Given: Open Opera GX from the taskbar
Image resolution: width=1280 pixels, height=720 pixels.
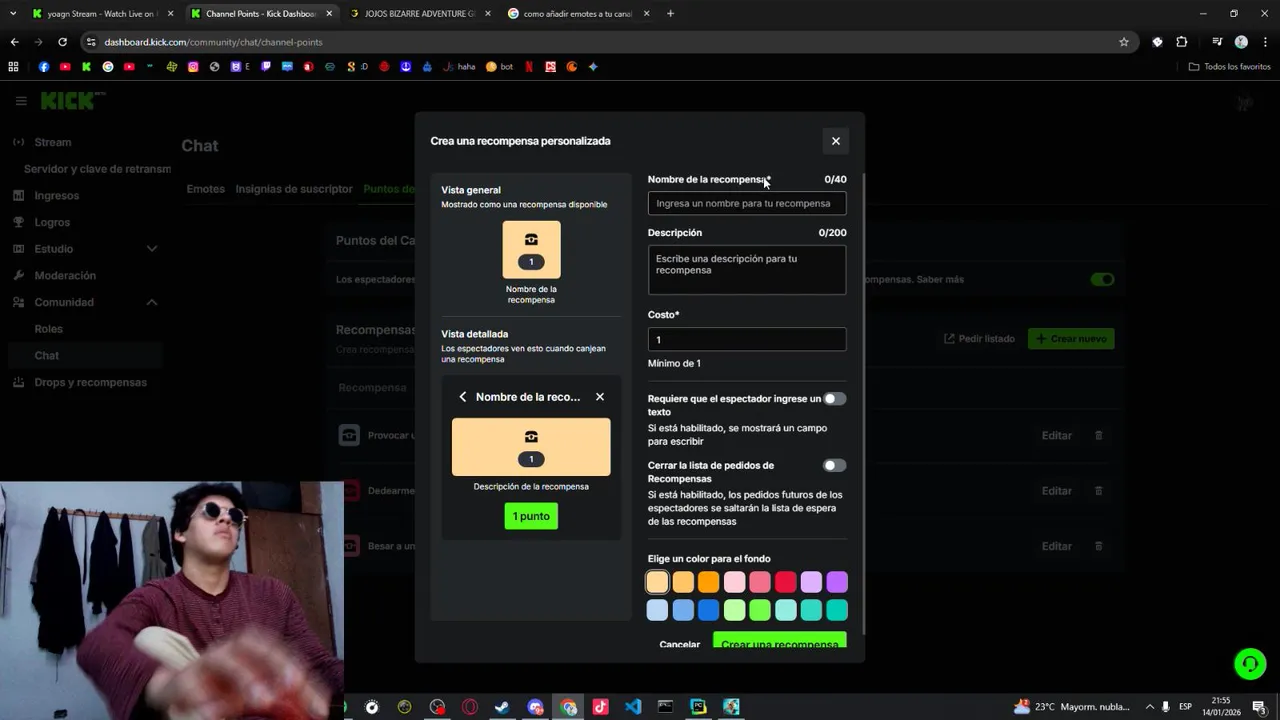Looking at the screenshot, I should (470, 707).
